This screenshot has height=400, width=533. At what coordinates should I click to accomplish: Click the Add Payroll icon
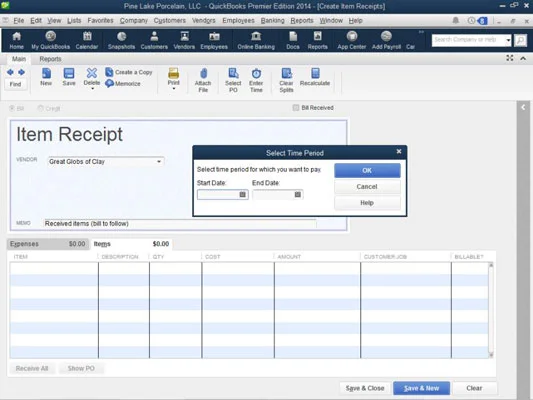(386, 40)
